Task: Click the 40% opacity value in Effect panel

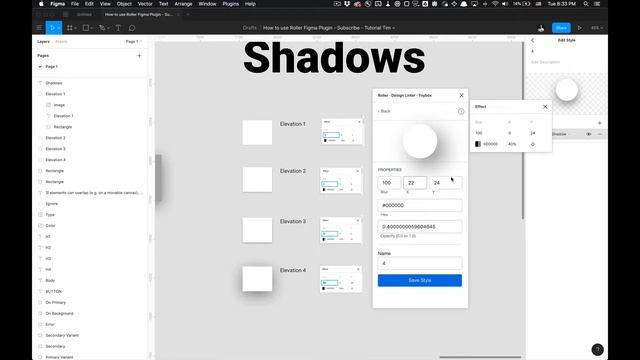Action: tap(512, 144)
